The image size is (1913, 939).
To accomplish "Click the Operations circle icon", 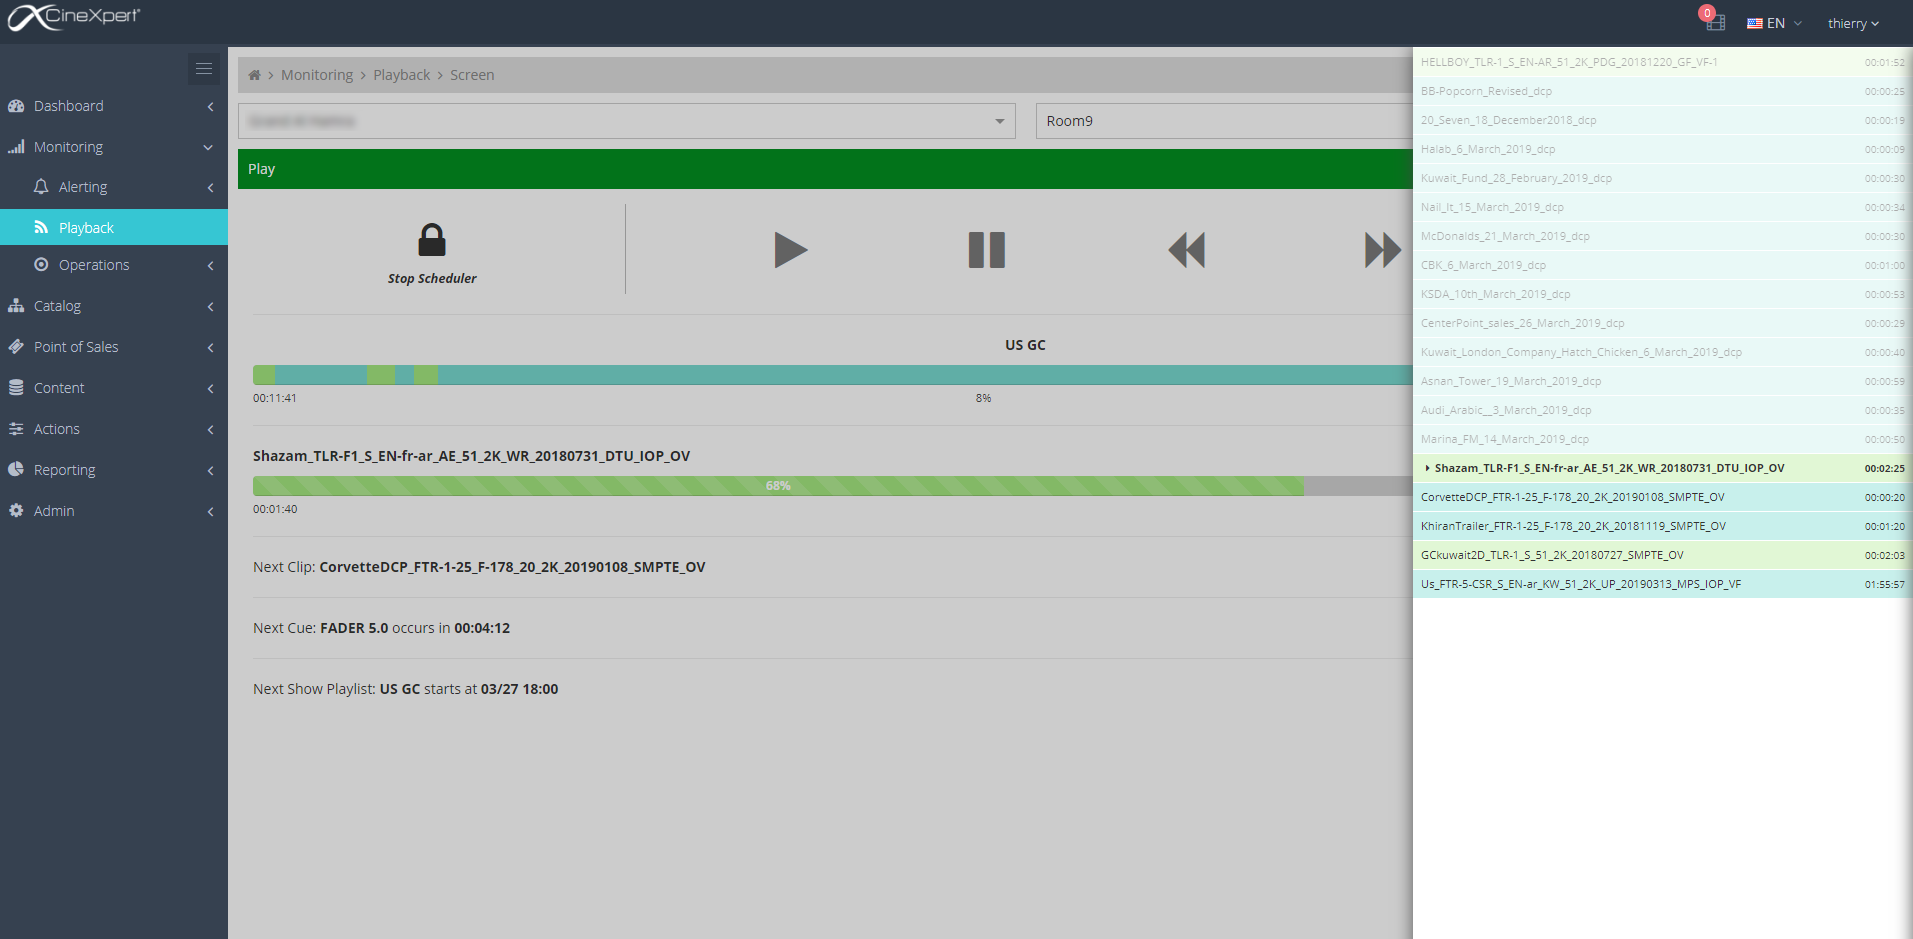I will tap(41, 265).
